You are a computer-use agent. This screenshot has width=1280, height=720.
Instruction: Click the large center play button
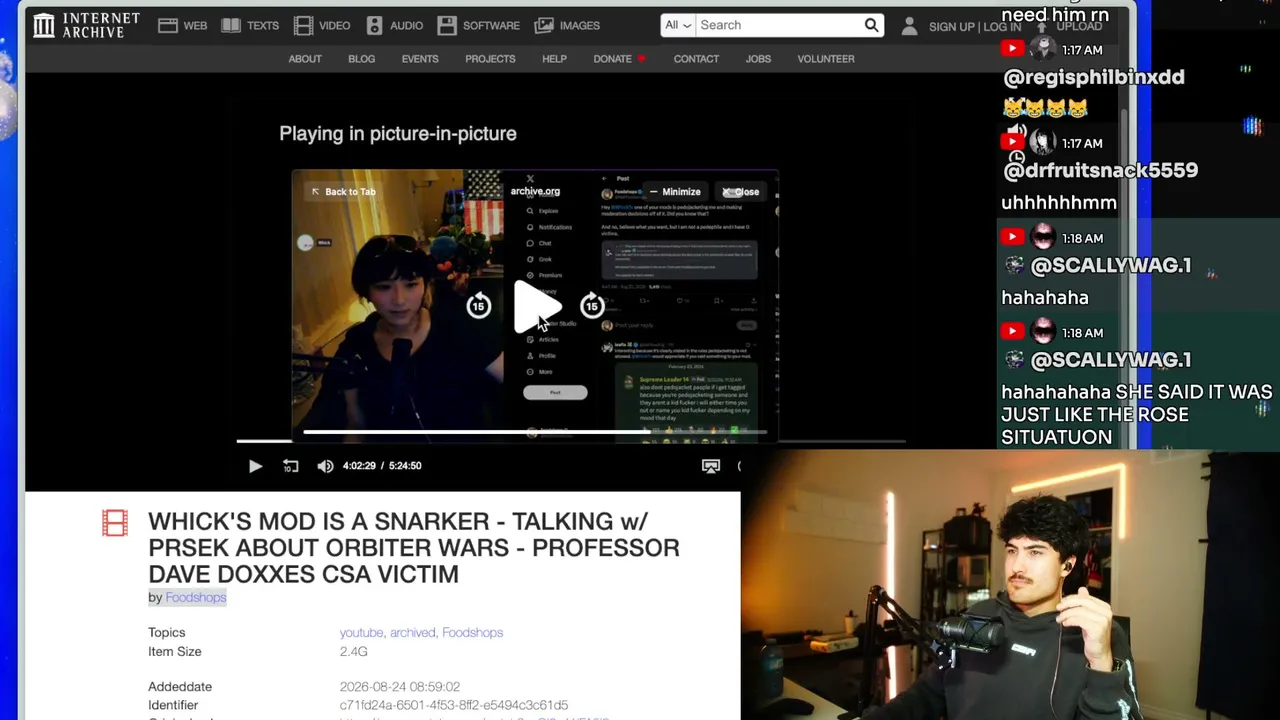[x=536, y=306]
